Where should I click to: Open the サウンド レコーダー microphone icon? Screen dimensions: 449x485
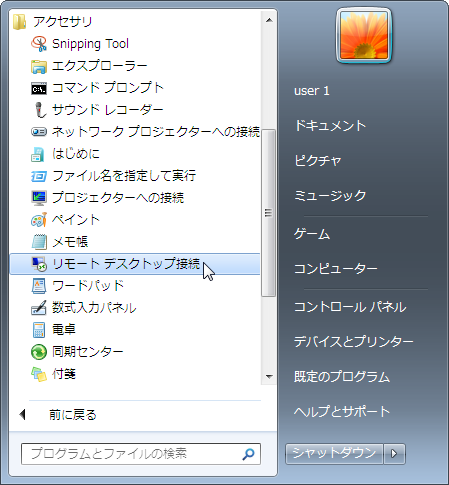(40, 110)
